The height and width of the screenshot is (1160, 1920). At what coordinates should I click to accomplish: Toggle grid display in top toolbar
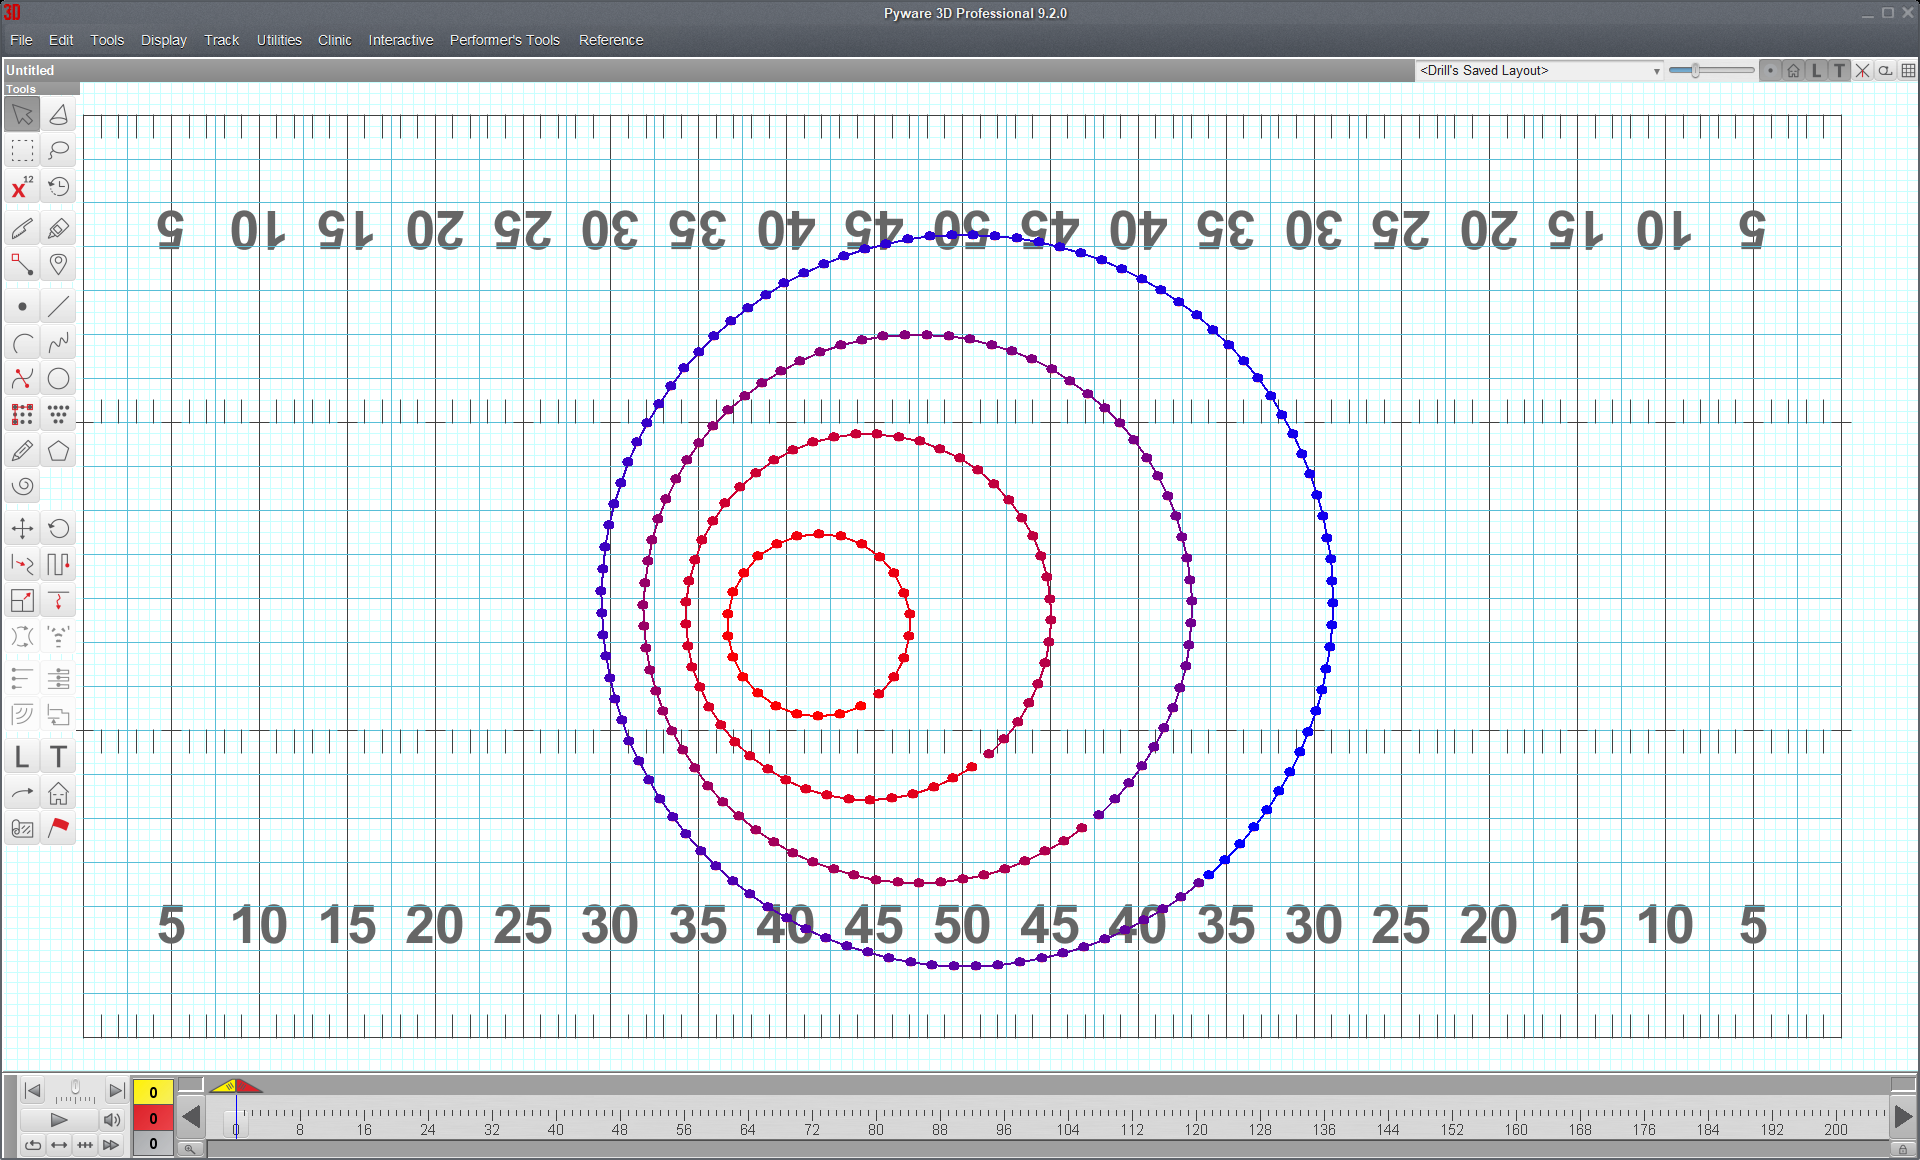point(1908,71)
